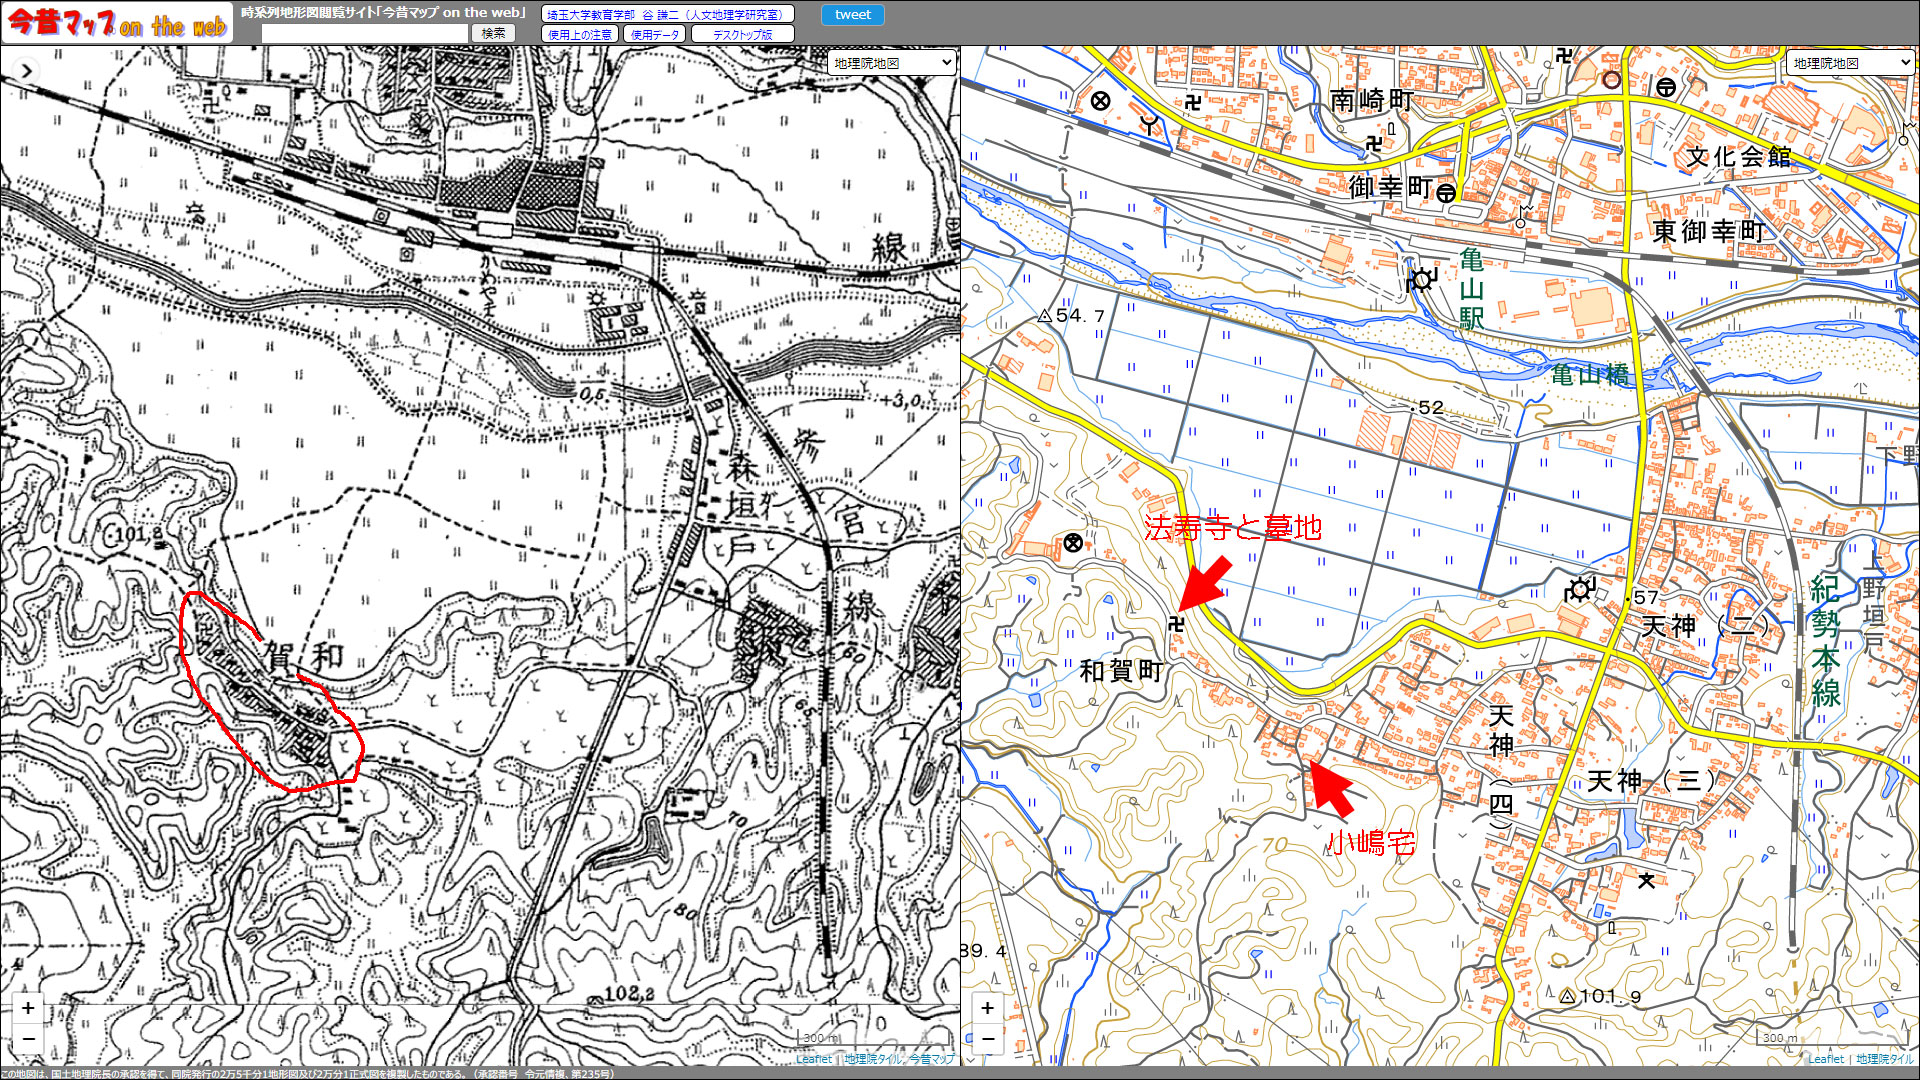Open right map layer dropdown 地理院地図
The image size is (1920, 1080).
[1850, 63]
